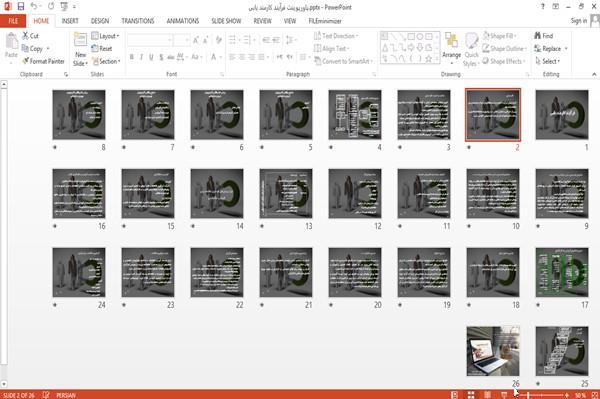Click the Normal view icon in status bar
This screenshot has height=399, width=600.
click(x=454, y=395)
